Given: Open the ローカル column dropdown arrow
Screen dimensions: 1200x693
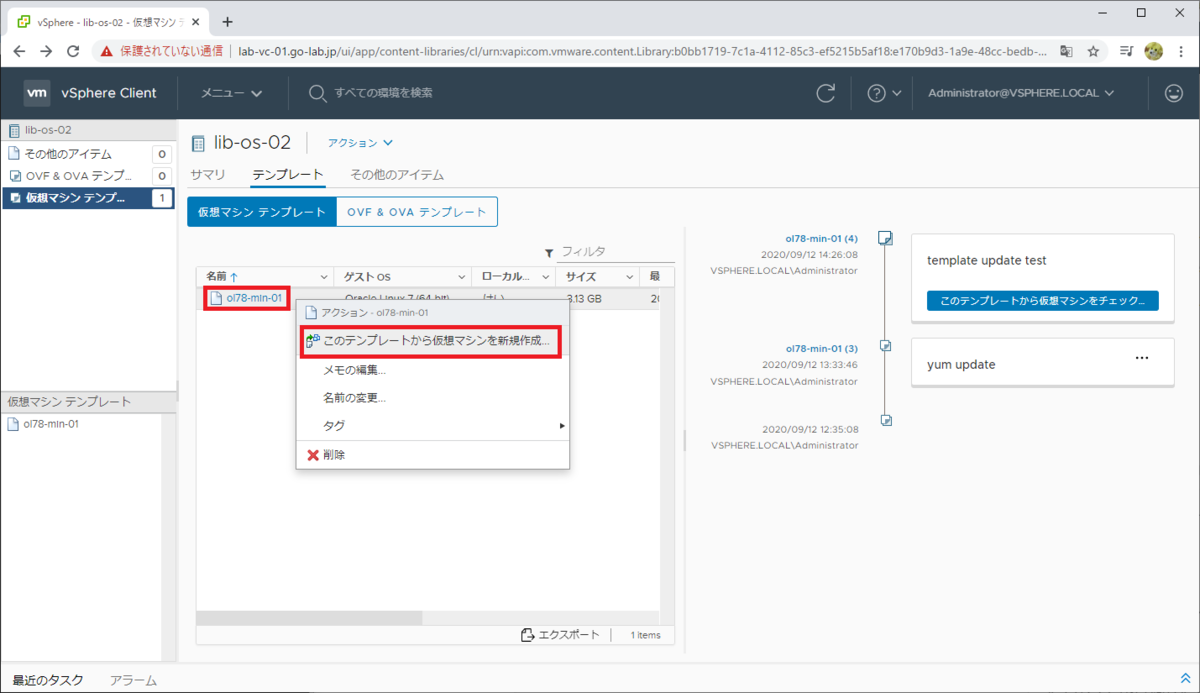Looking at the screenshot, I should (x=546, y=276).
